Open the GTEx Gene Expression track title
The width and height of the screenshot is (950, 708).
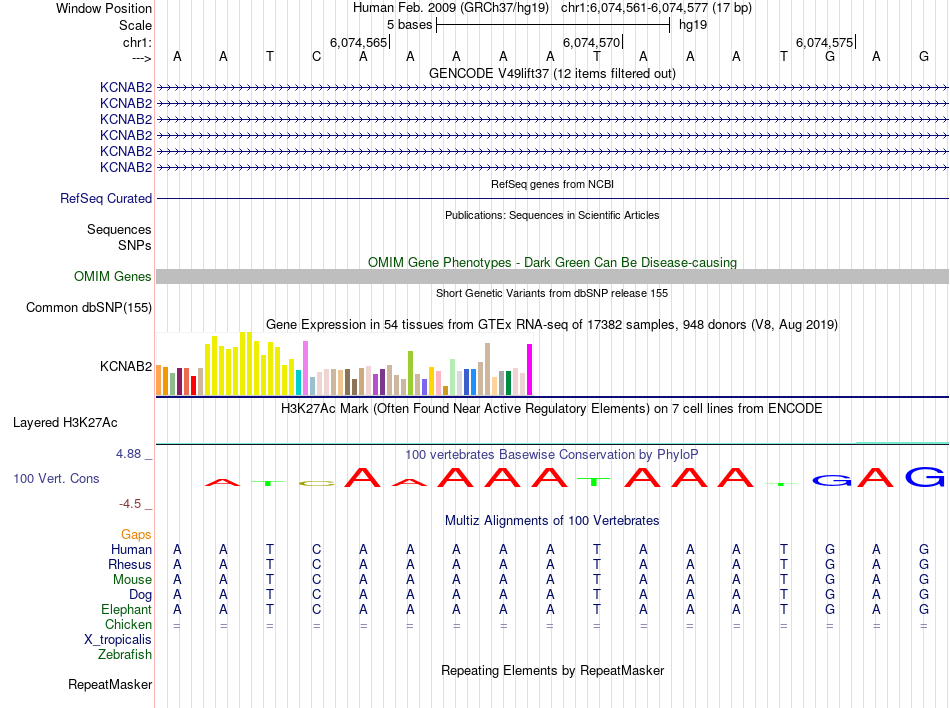pyautogui.click(x=552, y=325)
